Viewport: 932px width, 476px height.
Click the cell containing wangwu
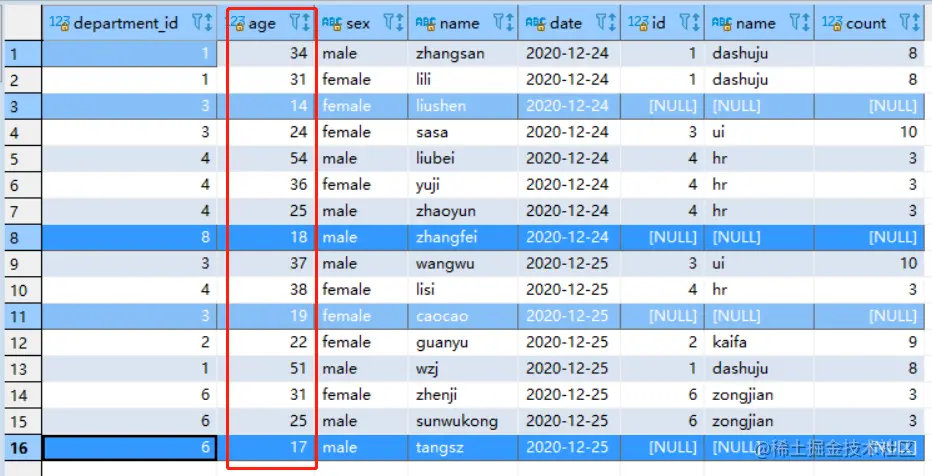tap(463, 264)
